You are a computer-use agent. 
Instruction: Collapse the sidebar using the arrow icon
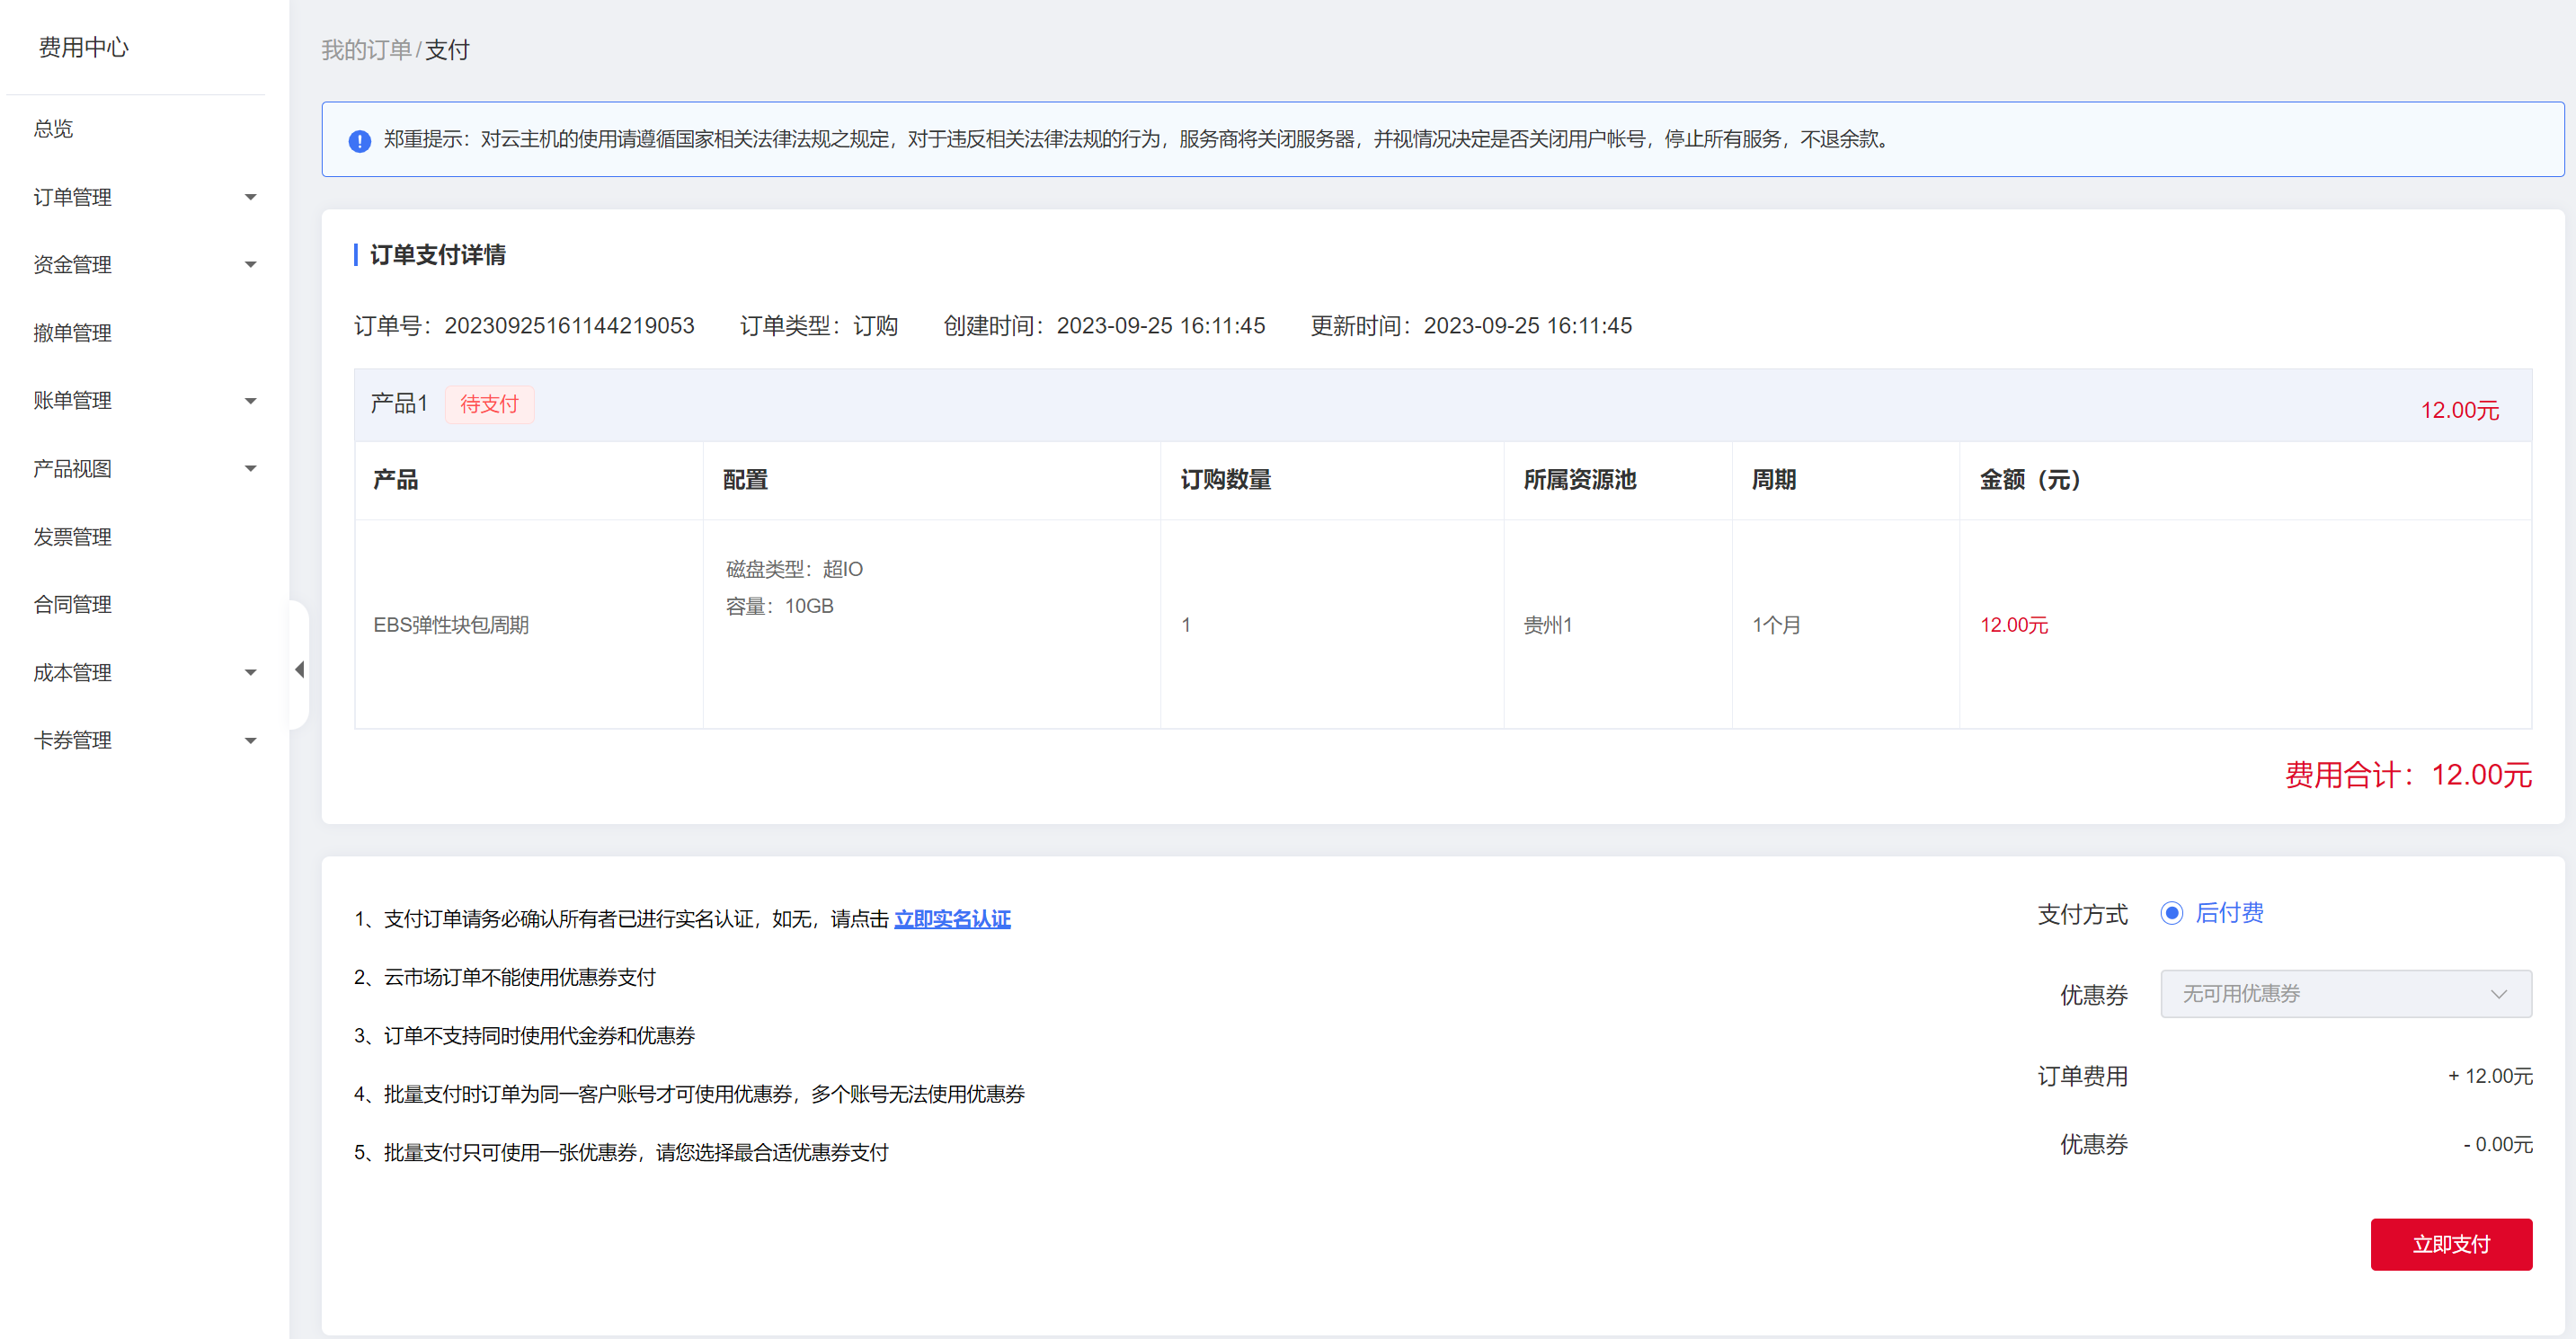click(x=299, y=670)
